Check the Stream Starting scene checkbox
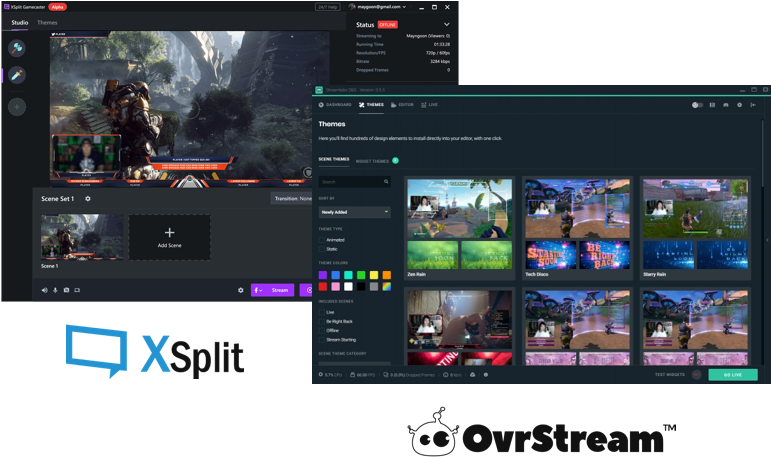The width and height of the screenshot is (771, 457). [322, 340]
